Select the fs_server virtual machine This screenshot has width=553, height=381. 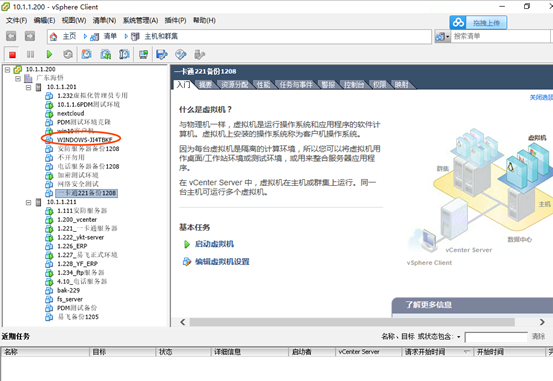point(70,299)
